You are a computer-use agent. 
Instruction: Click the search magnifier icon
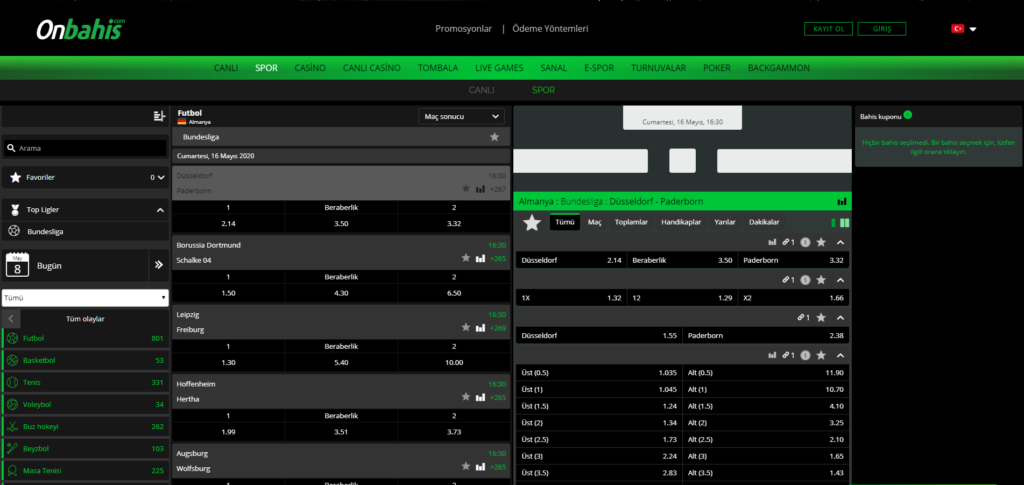pos(11,148)
